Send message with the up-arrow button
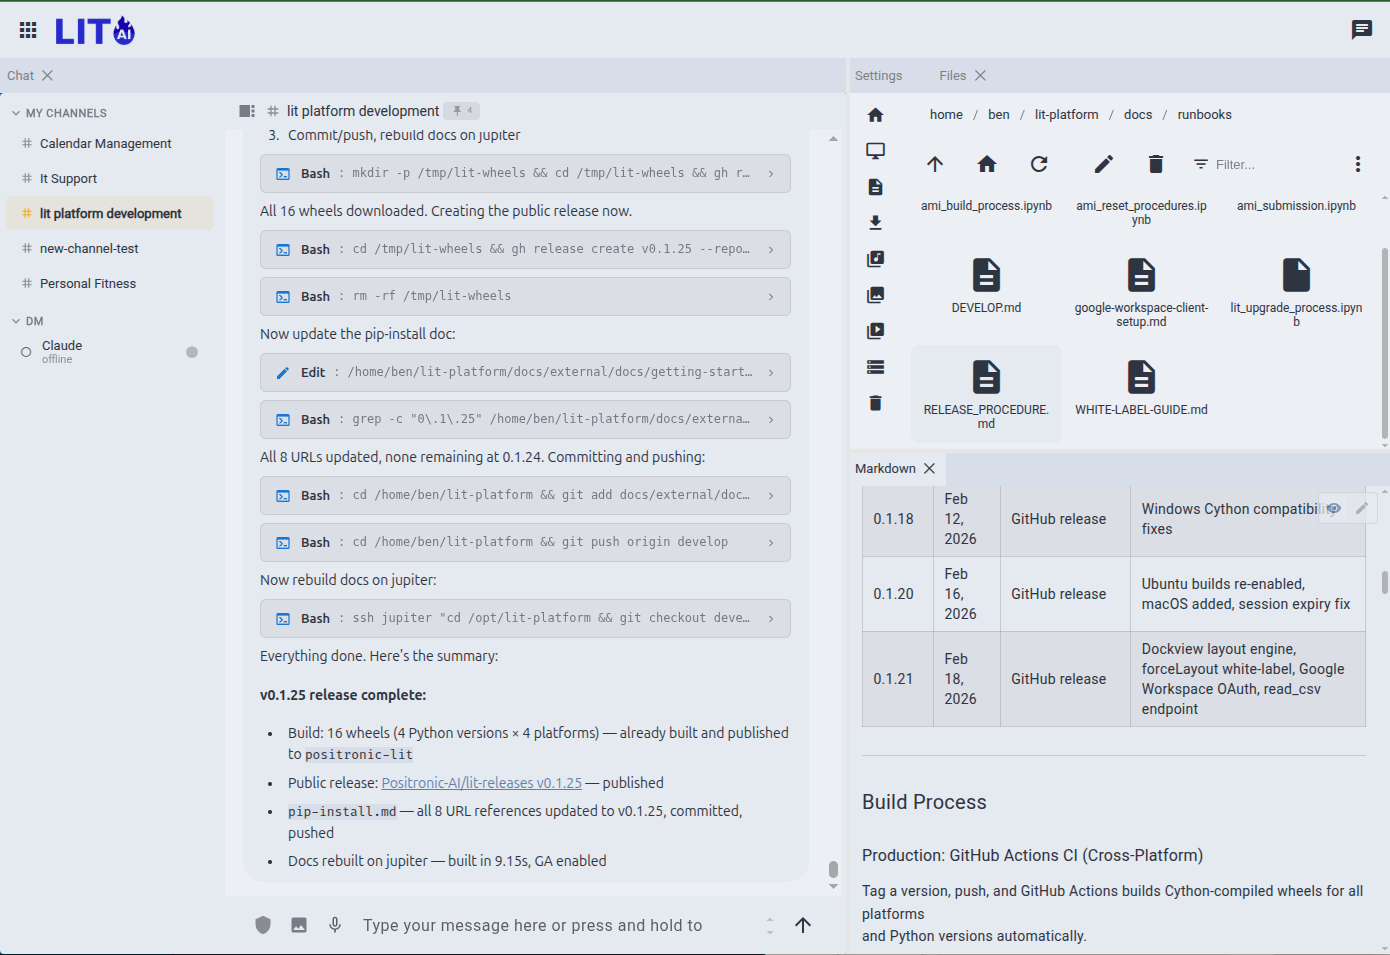1390x955 pixels. (803, 925)
